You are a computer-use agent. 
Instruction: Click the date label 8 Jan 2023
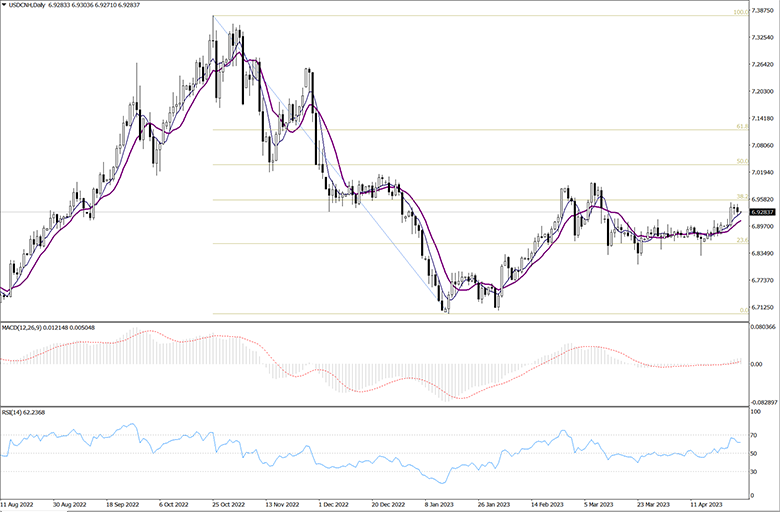[x=440, y=504]
